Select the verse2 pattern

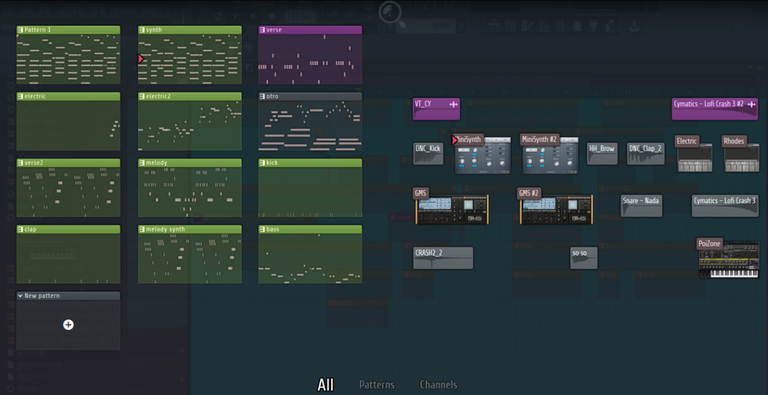tap(69, 188)
